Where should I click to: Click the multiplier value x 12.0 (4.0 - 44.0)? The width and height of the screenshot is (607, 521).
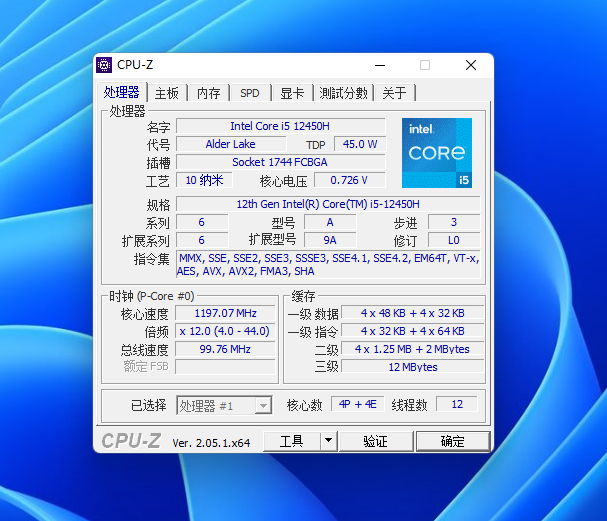[225, 331]
